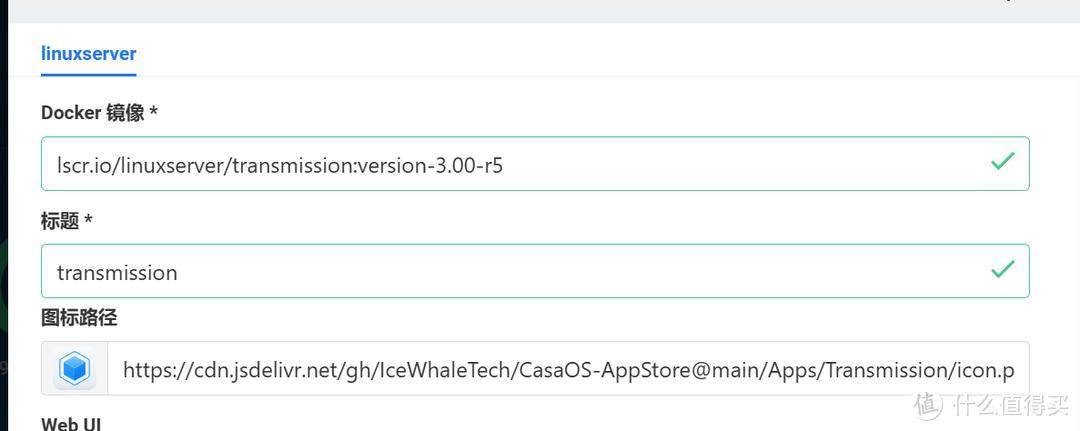This screenshot has width=1080, height=431.
Task: Click the 什么值得买 watermark text
Action: pos(1012,406)
